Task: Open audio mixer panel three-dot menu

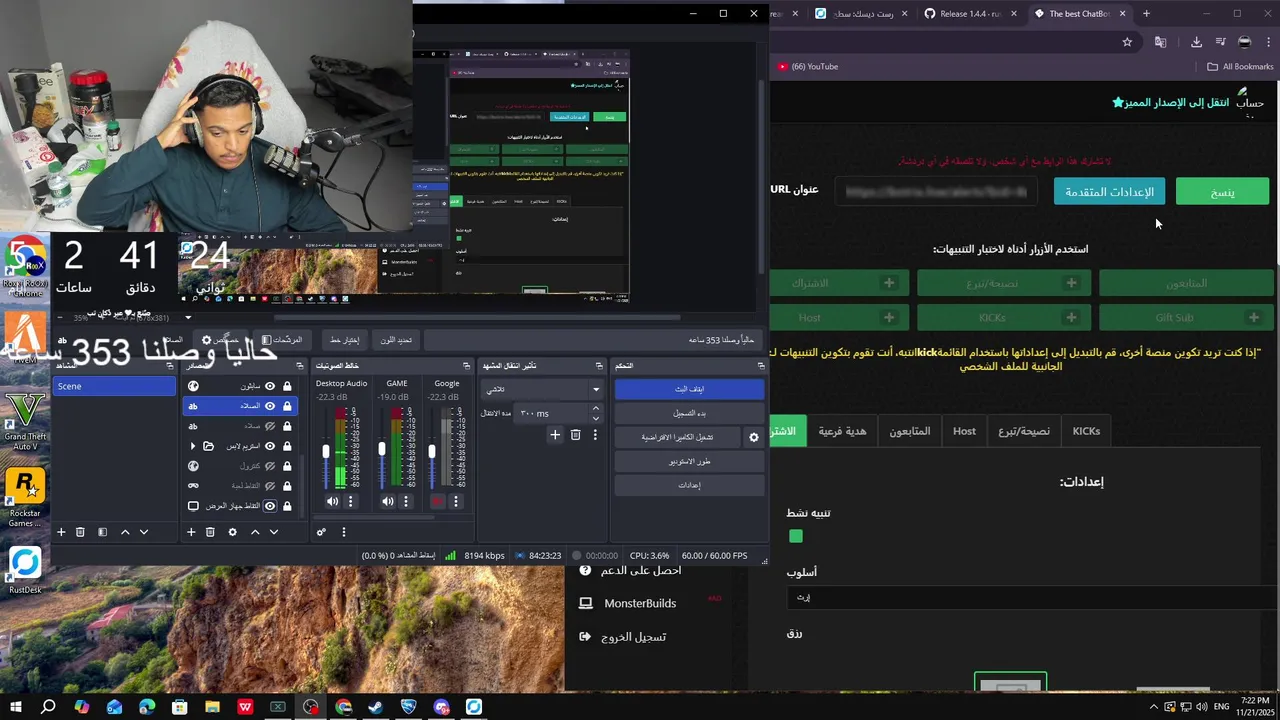Action: (x=343, y=532)
